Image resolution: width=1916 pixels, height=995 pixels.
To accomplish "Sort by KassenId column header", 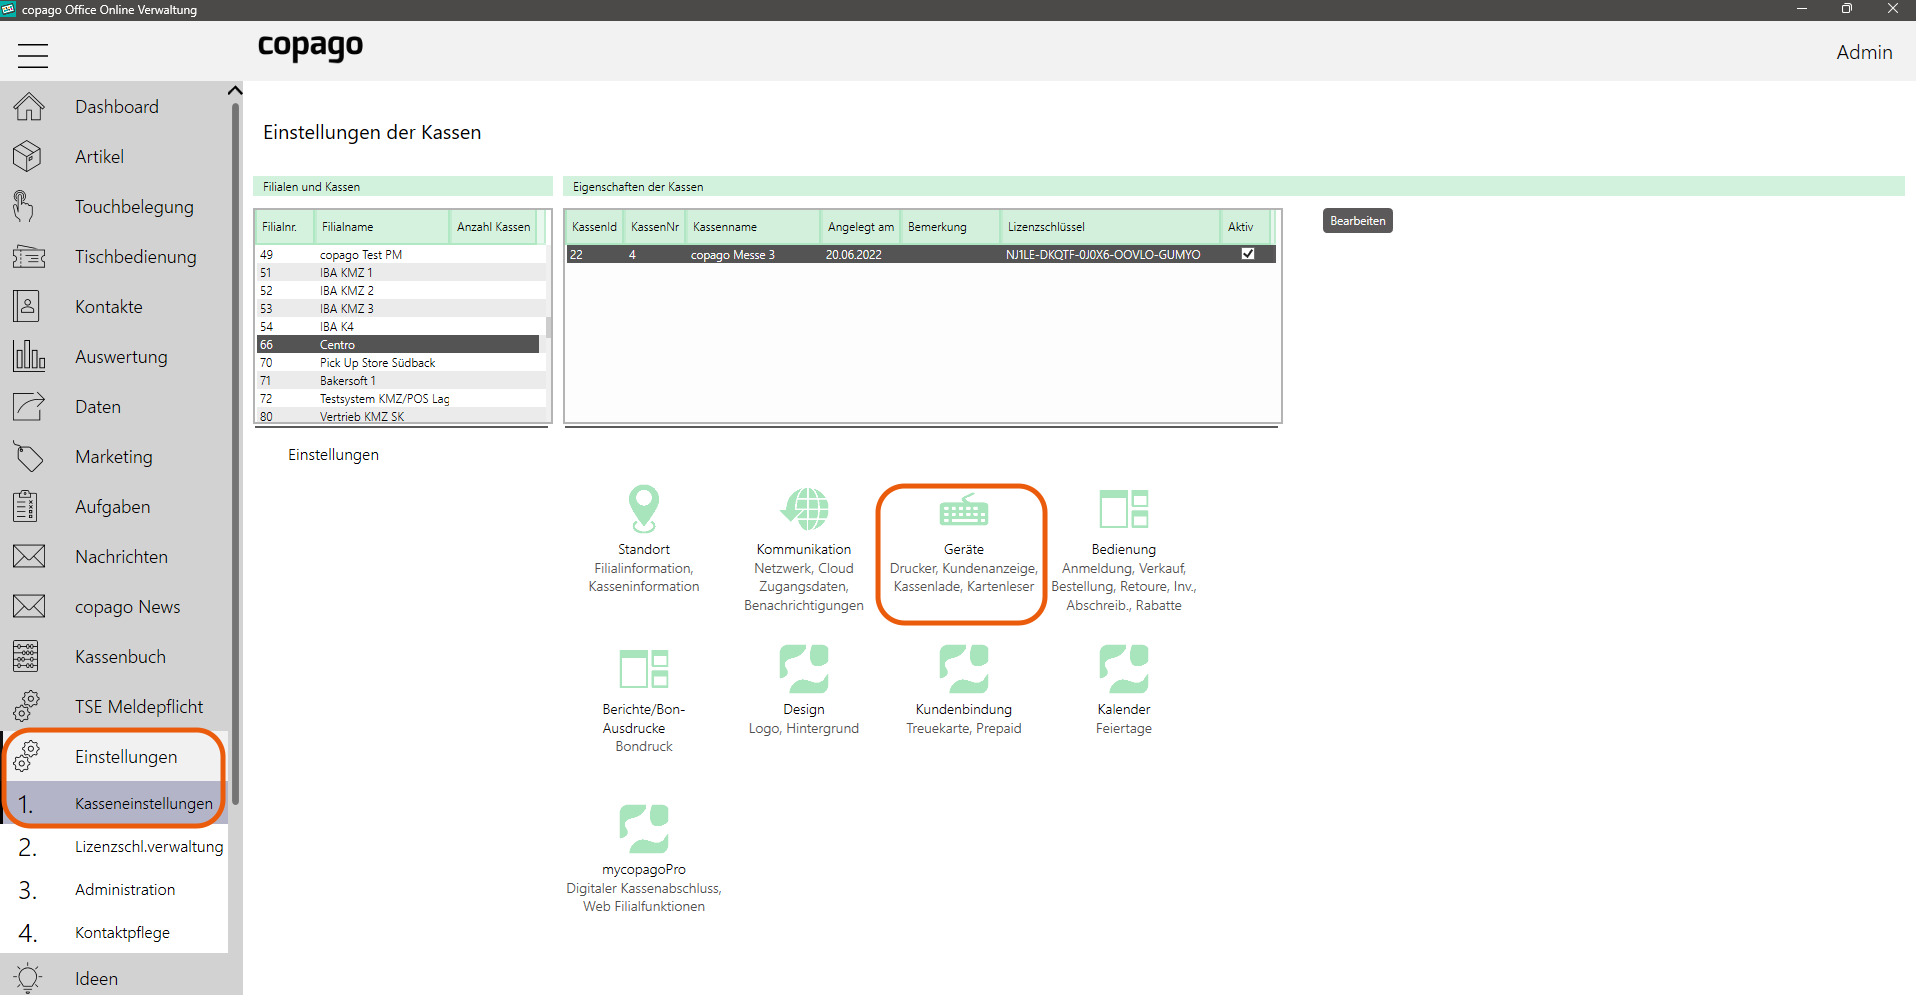I will click(x=595, y=227).
